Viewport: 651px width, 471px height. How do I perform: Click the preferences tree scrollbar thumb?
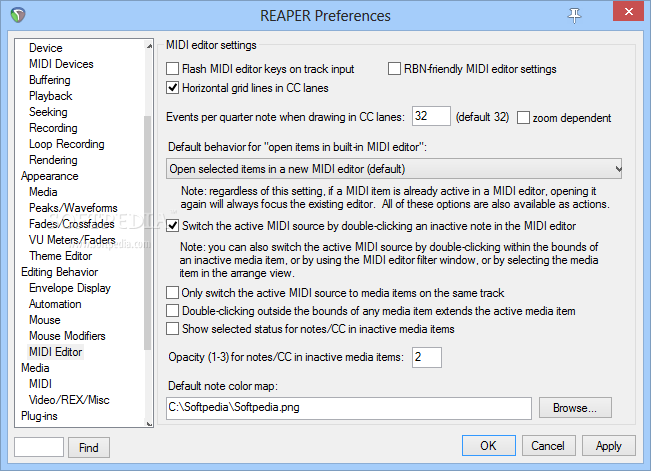[x=147, y=233]
